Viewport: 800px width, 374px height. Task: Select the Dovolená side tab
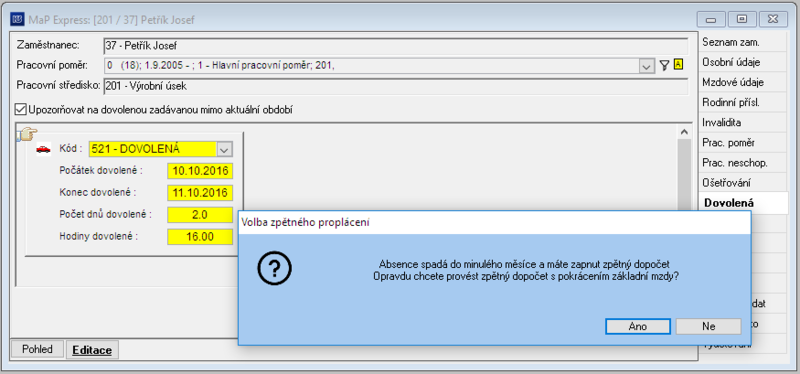[x=743, y=203]
